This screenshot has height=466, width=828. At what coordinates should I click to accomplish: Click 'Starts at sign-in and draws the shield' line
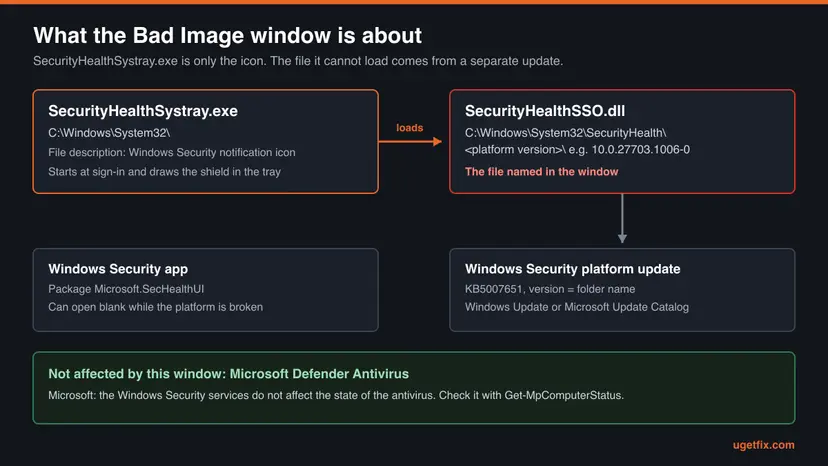tap(164, 172)
